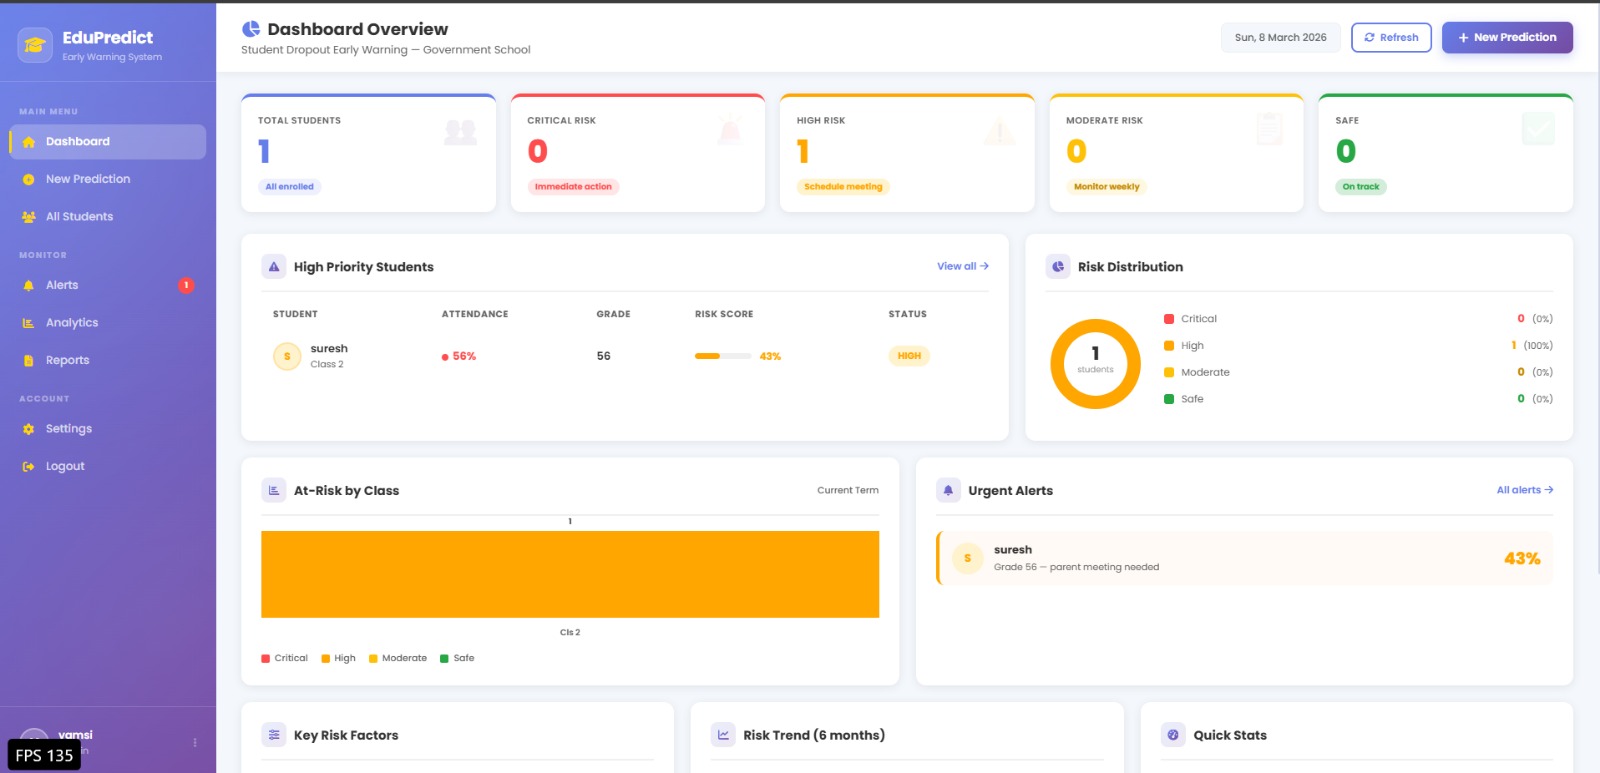Image resolution: width=1600 pixels, height=773 pixels.
Task: Click suresh's avatar in the students table
Action: (287, 356)
